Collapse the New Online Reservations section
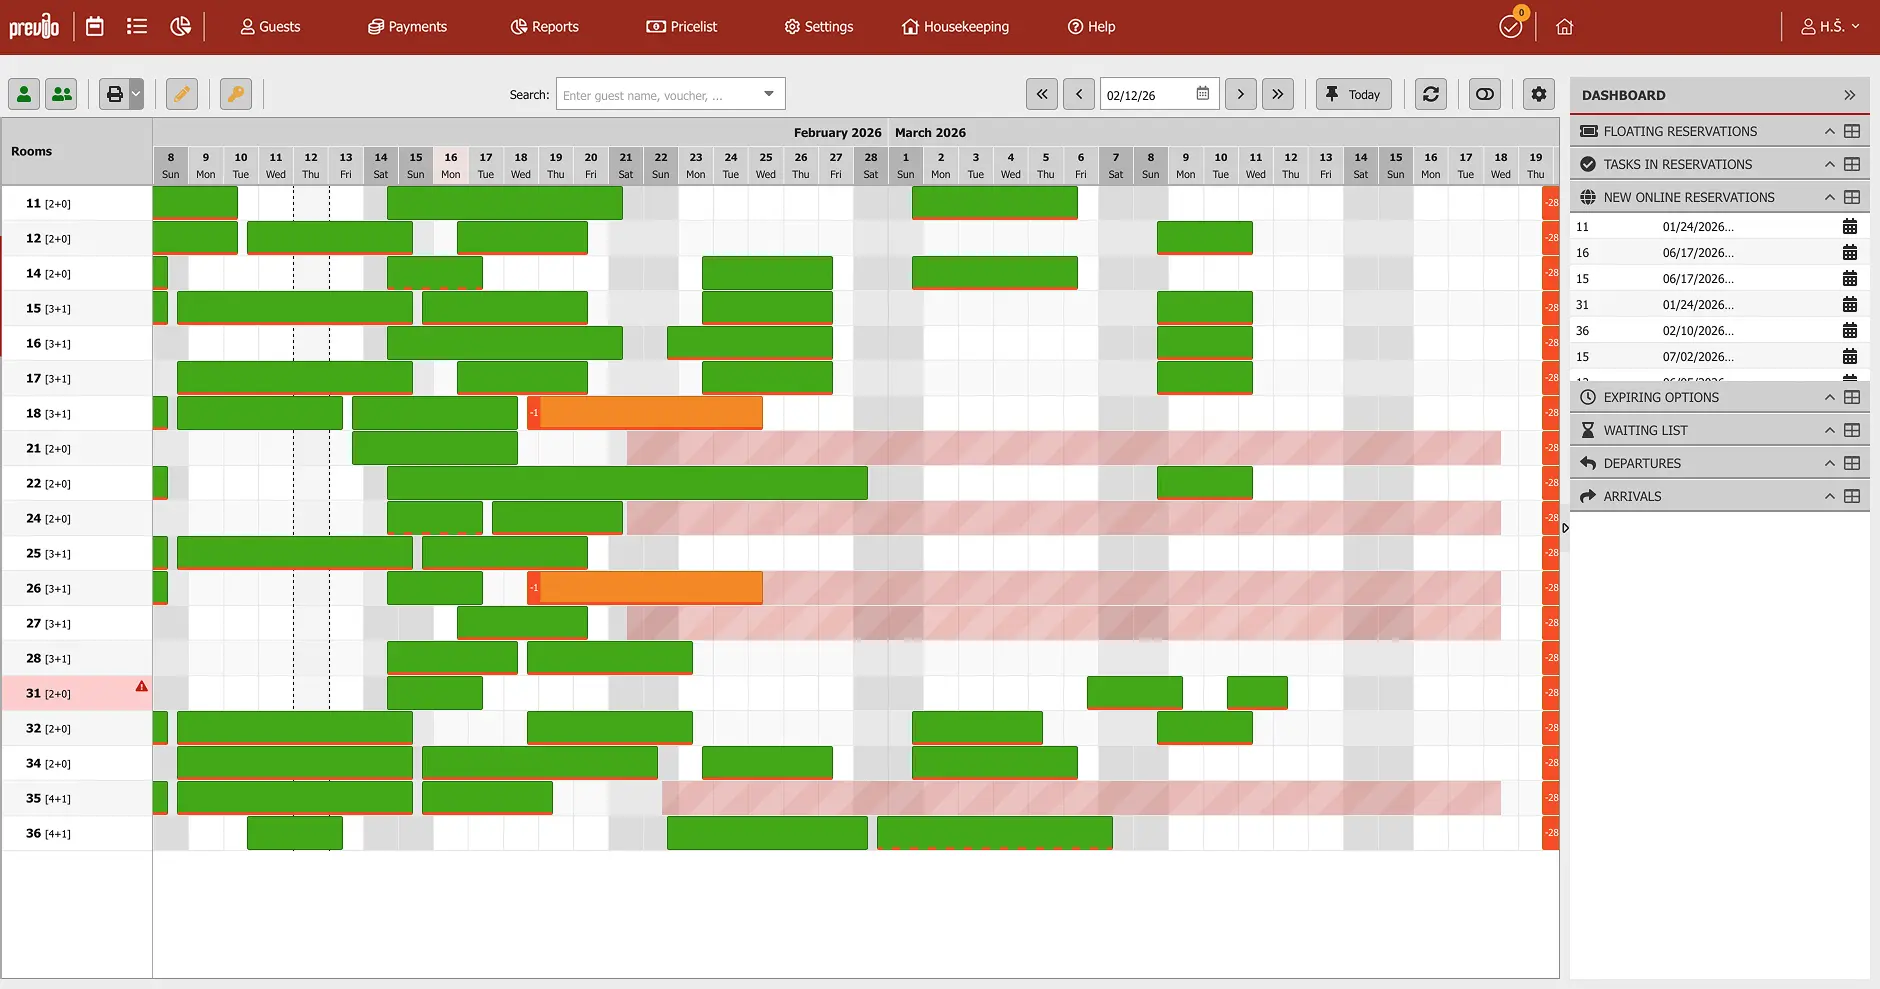Screen dimensions: 1880x989 (1829, 197)
